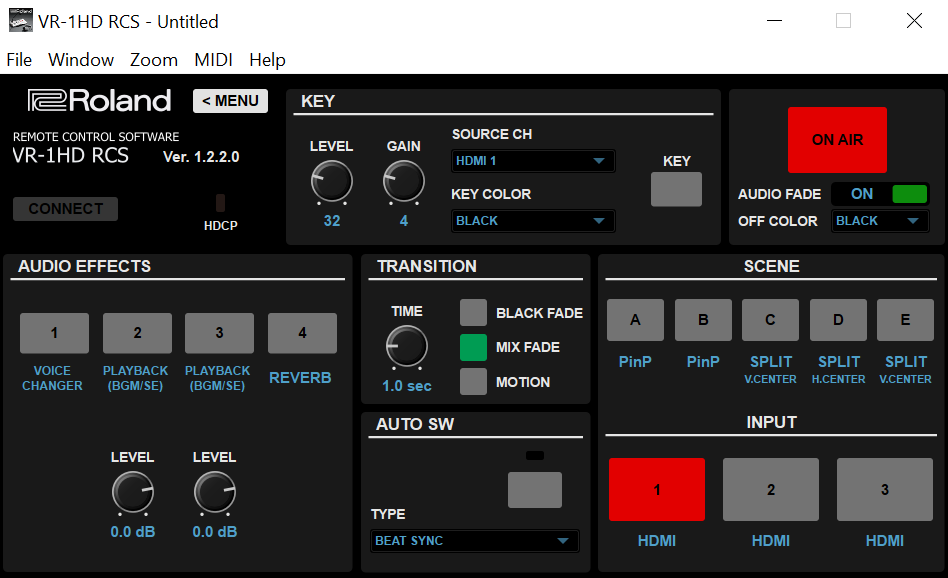Click the red ON AIR button
Viewport: 948px width, 578px height.
(837, 140)
